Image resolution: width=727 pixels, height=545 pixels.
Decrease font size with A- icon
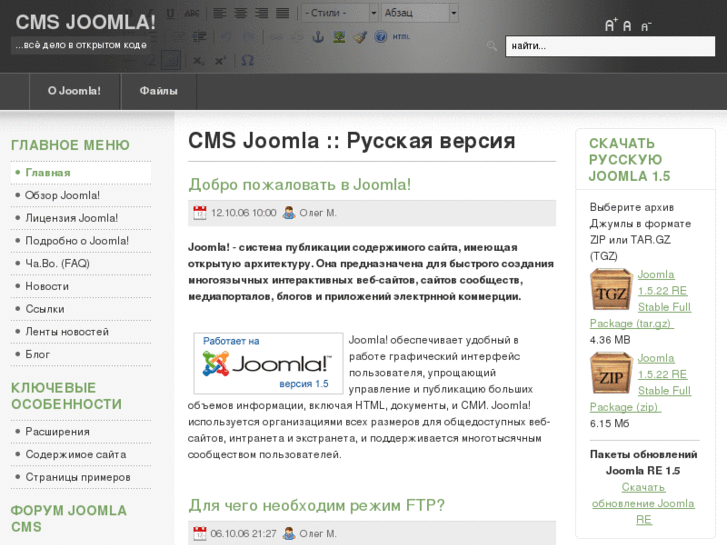tap(646, 26)
